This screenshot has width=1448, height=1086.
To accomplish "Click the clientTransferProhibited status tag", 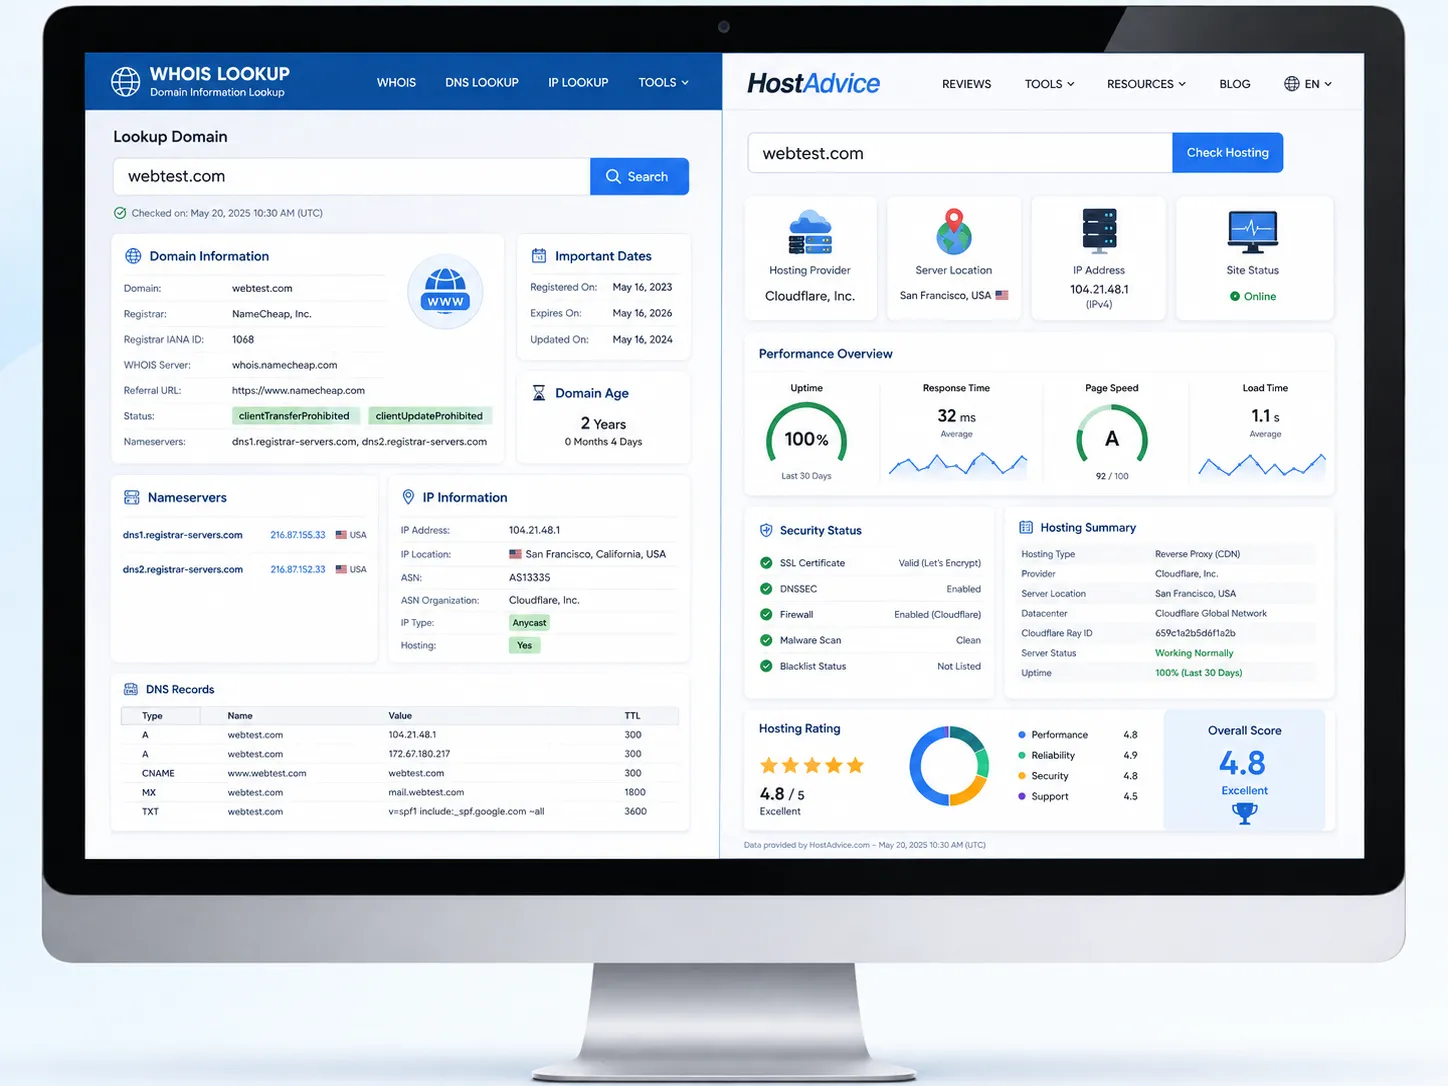I will point(294,416).
